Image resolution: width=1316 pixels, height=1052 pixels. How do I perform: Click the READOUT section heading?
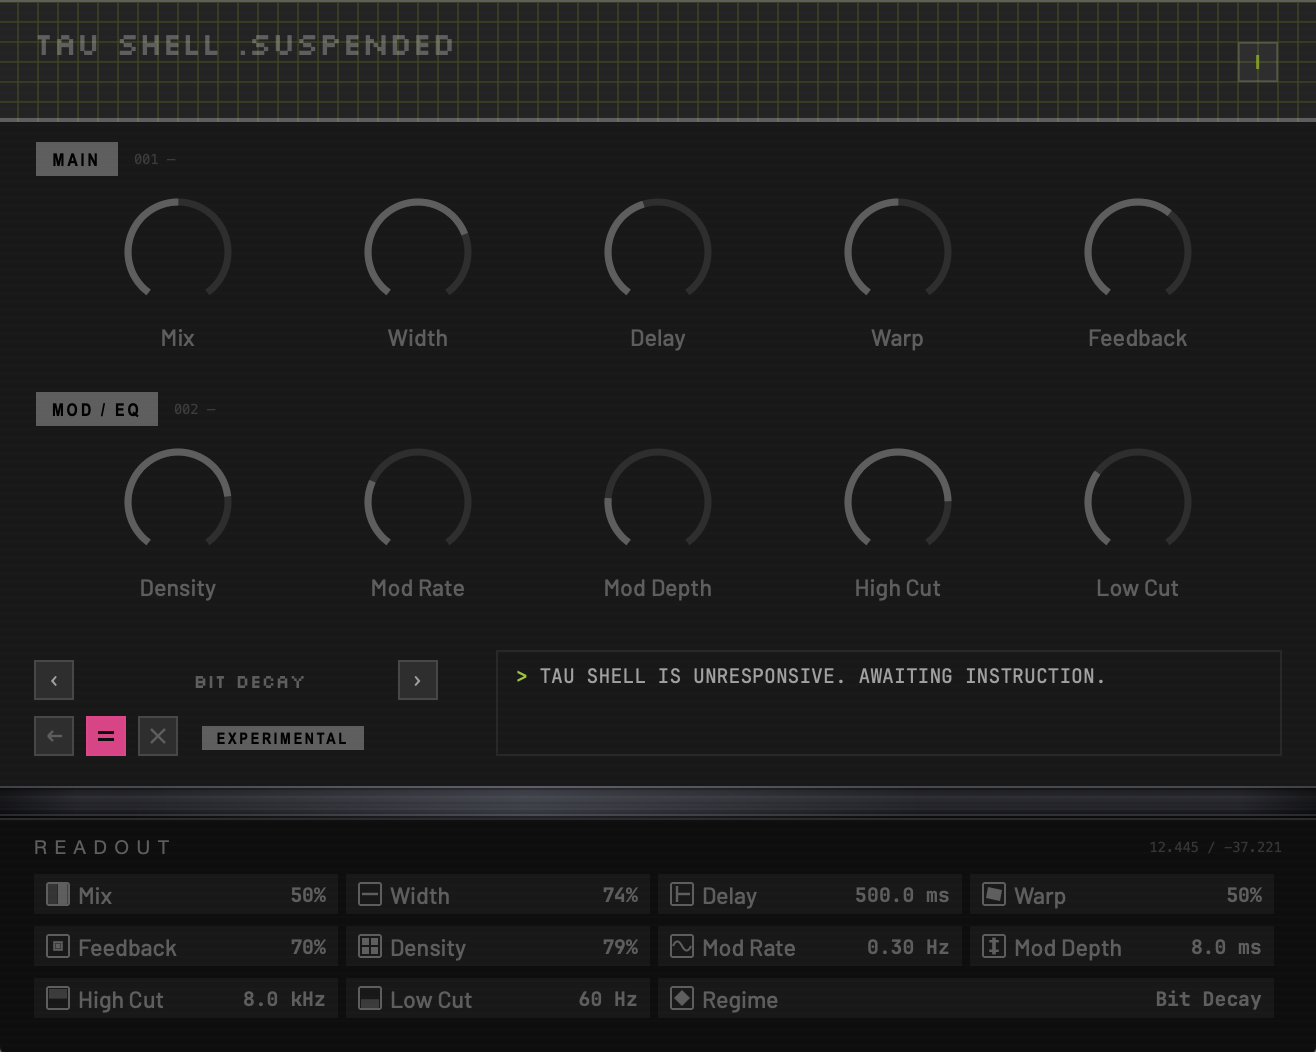tap(103, 847)
